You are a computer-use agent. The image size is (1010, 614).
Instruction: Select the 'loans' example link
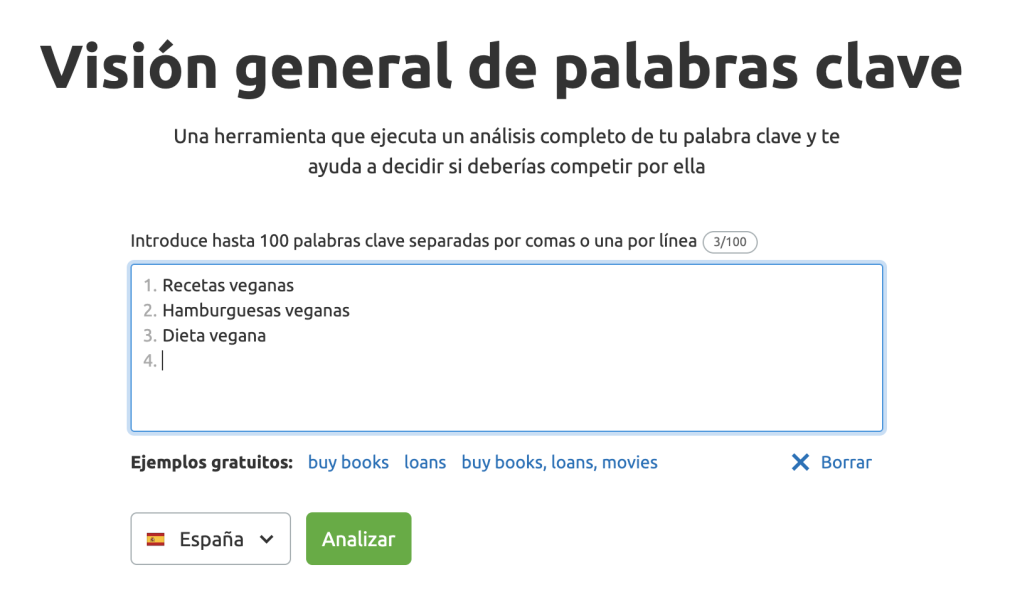point(425,462)
